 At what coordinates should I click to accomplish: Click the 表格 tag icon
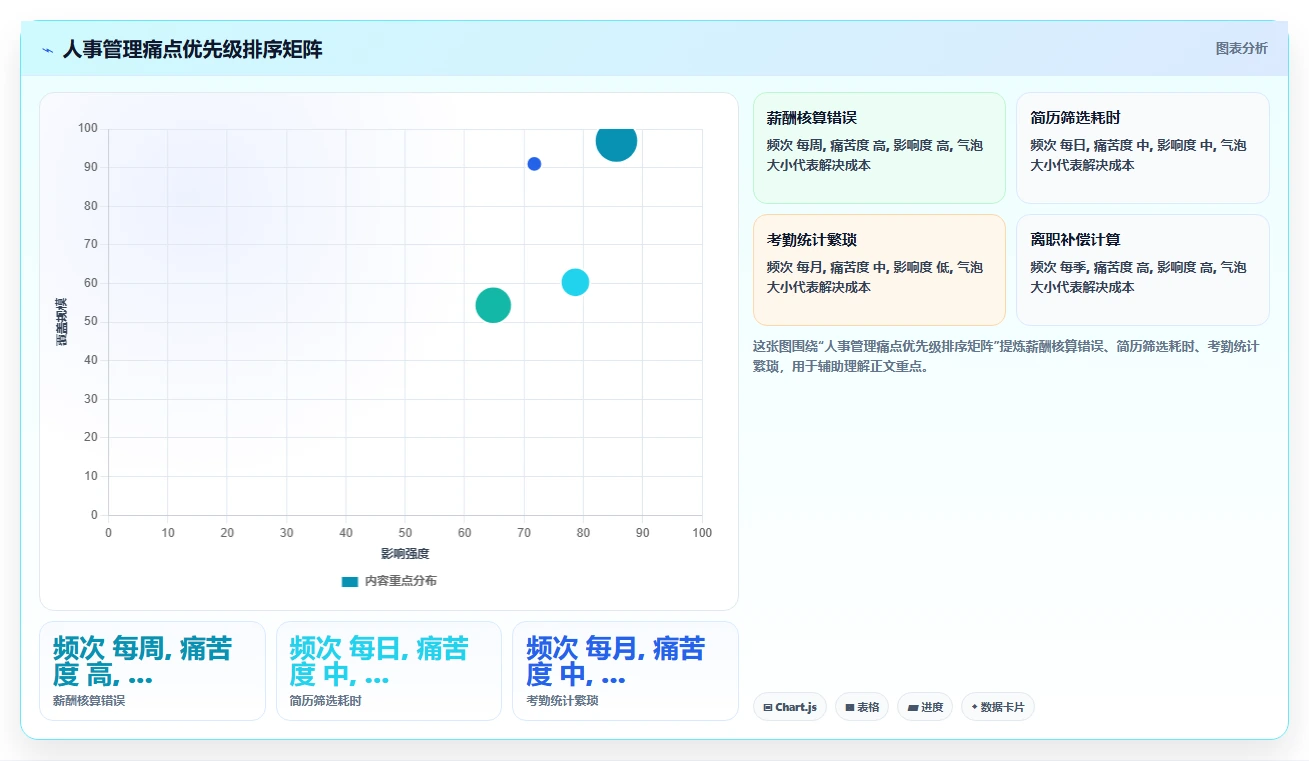[x=849, y=707]
